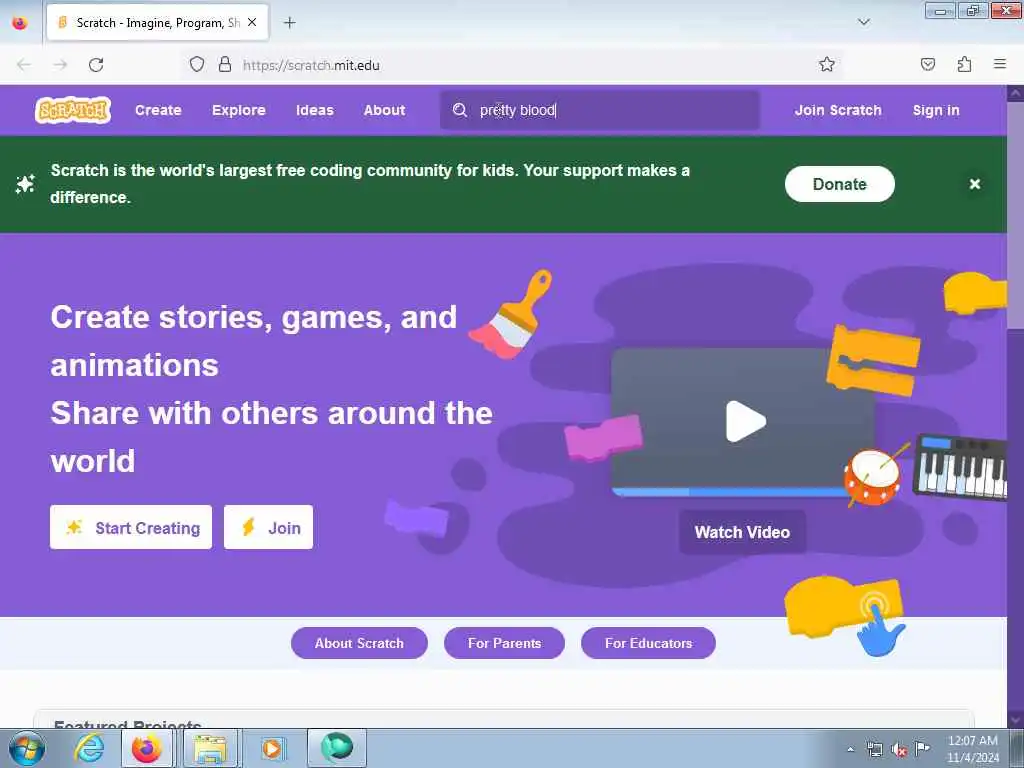Focus the search field containing pretty blood
Screen dimensions: 1024x768
click(x=600, y=110)
